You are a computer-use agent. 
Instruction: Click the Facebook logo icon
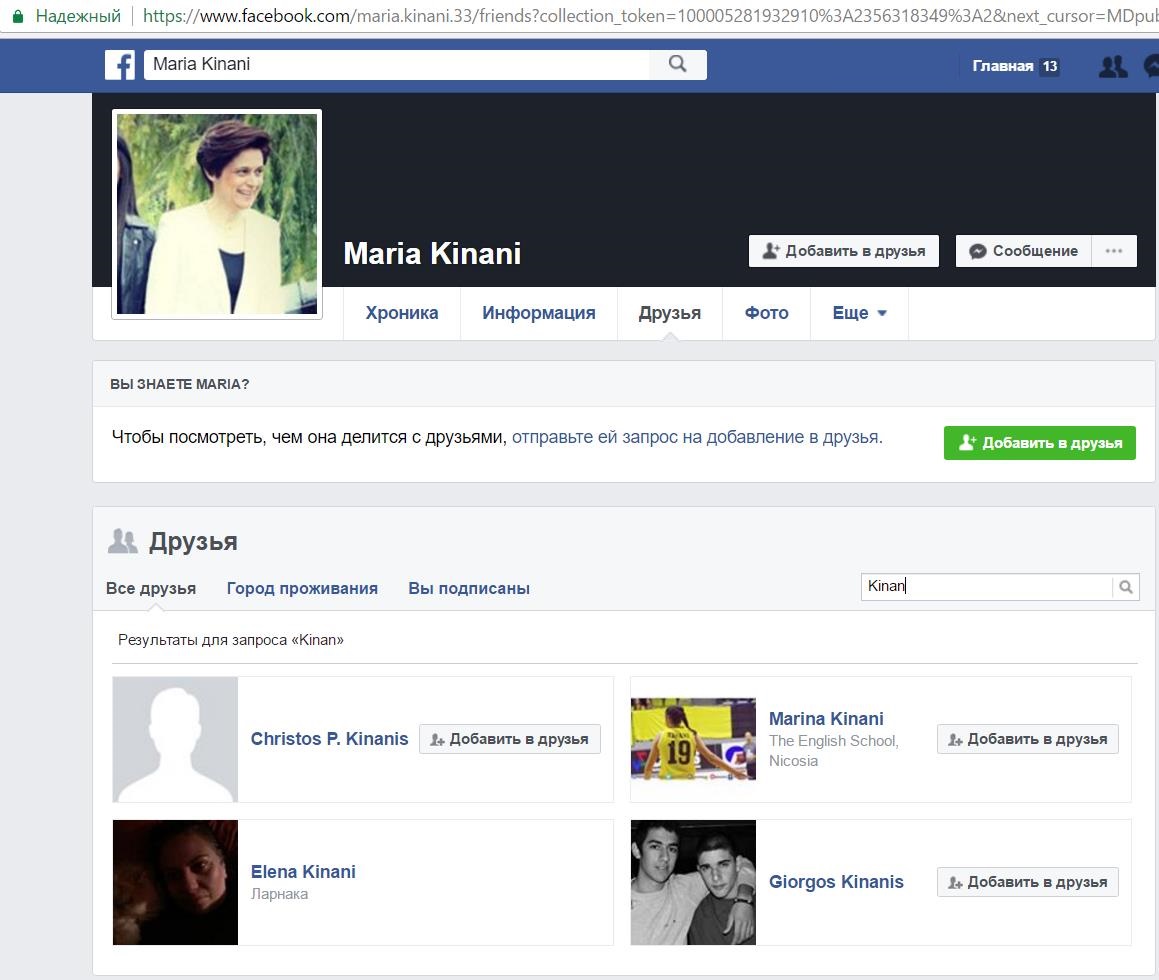tap(120, 65)
